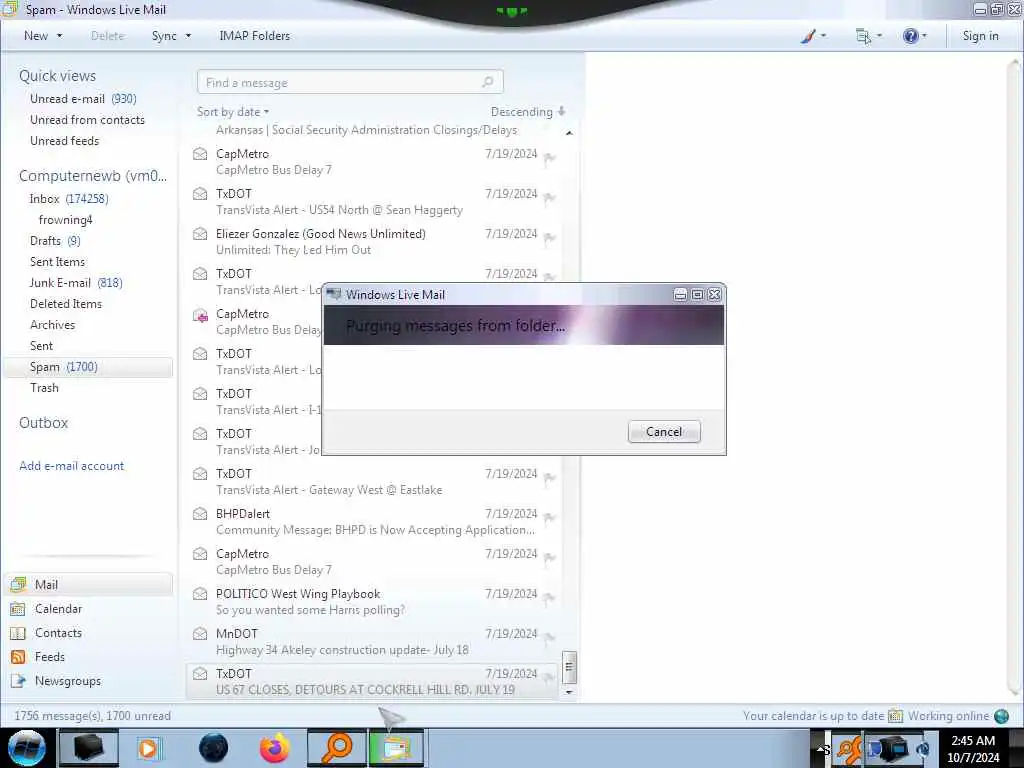Select Unread e-mail quick view

83,99
